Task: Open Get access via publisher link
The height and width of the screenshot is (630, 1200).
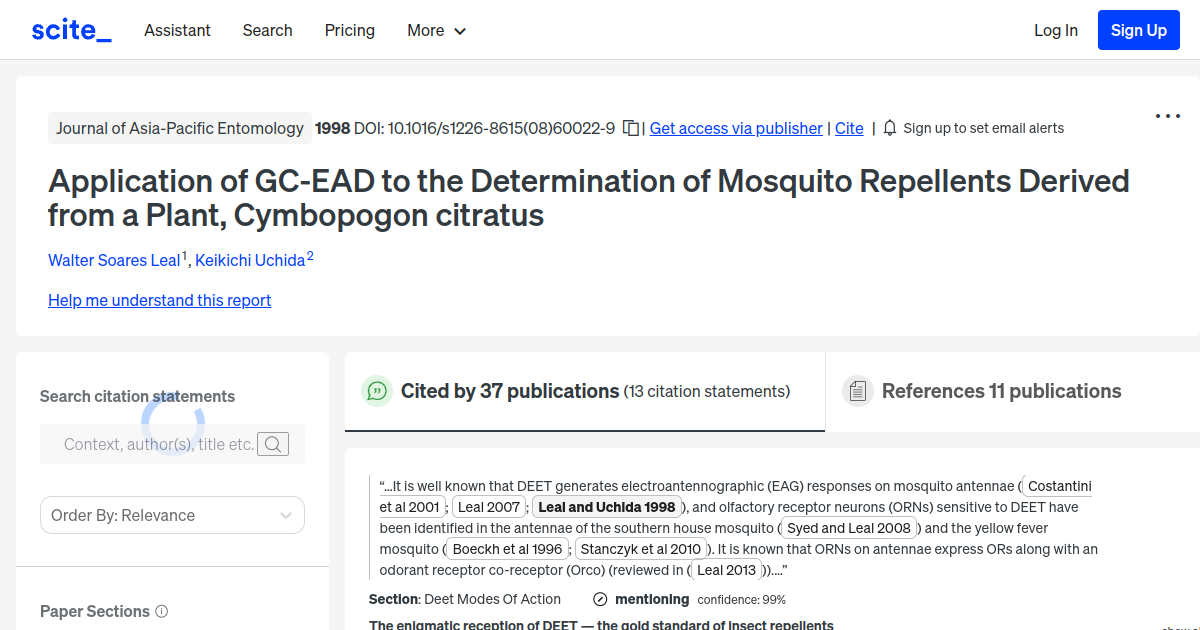Action: tap(736, 128)
